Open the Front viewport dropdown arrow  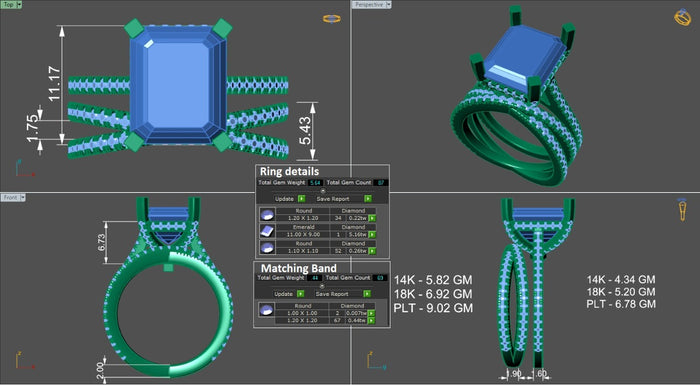[x=22, y=197]
